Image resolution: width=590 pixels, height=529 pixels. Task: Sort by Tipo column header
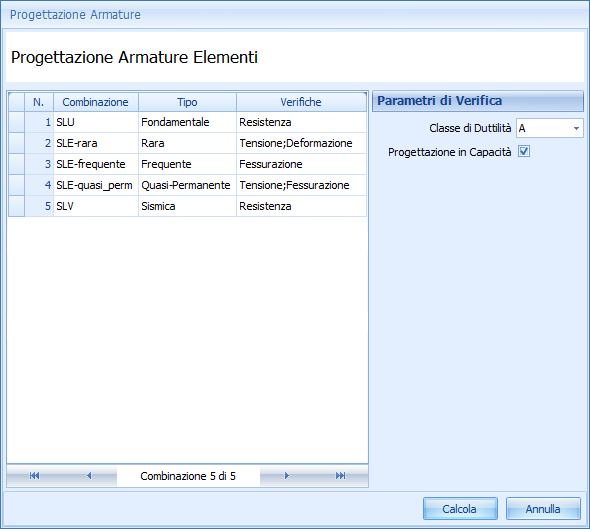187,102
